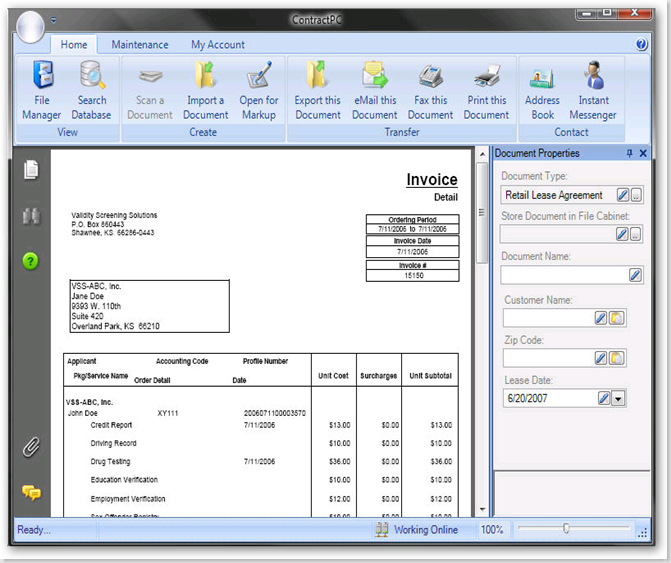
Task: Click the Document Name input field
Action: (x=563, y=275)
